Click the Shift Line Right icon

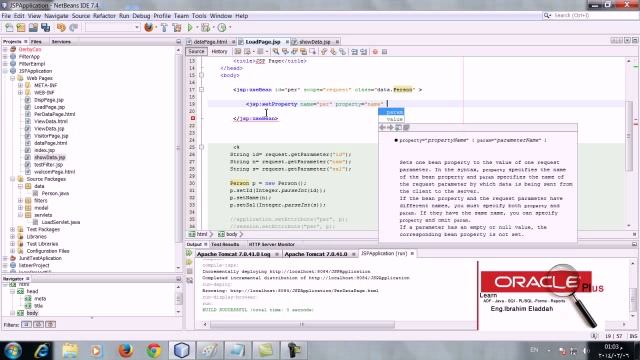tap(363, 51)
